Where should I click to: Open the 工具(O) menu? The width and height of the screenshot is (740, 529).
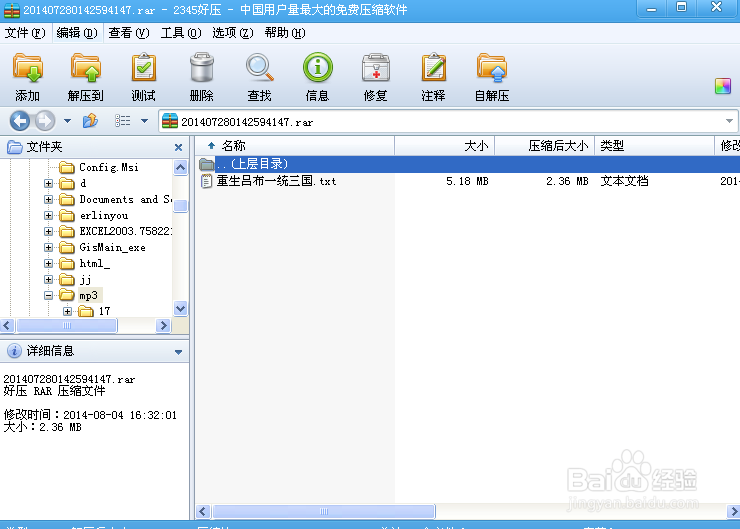pos(181,33)
